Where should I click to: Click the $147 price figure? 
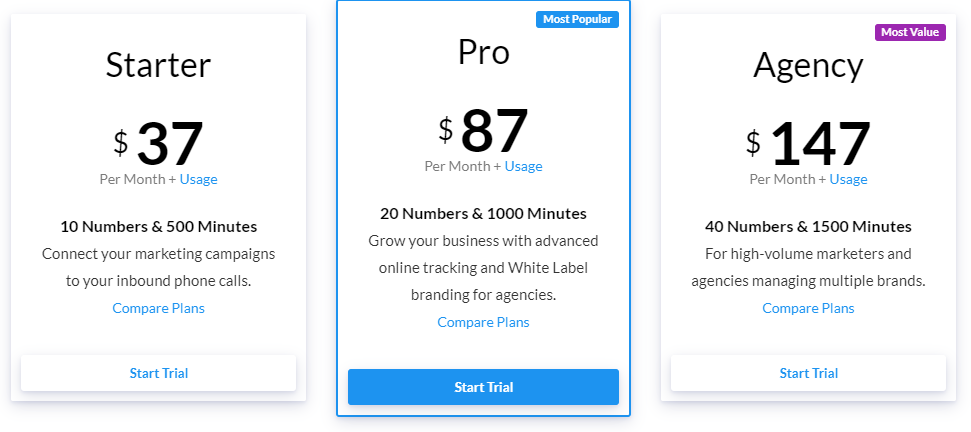pos(820,143)
